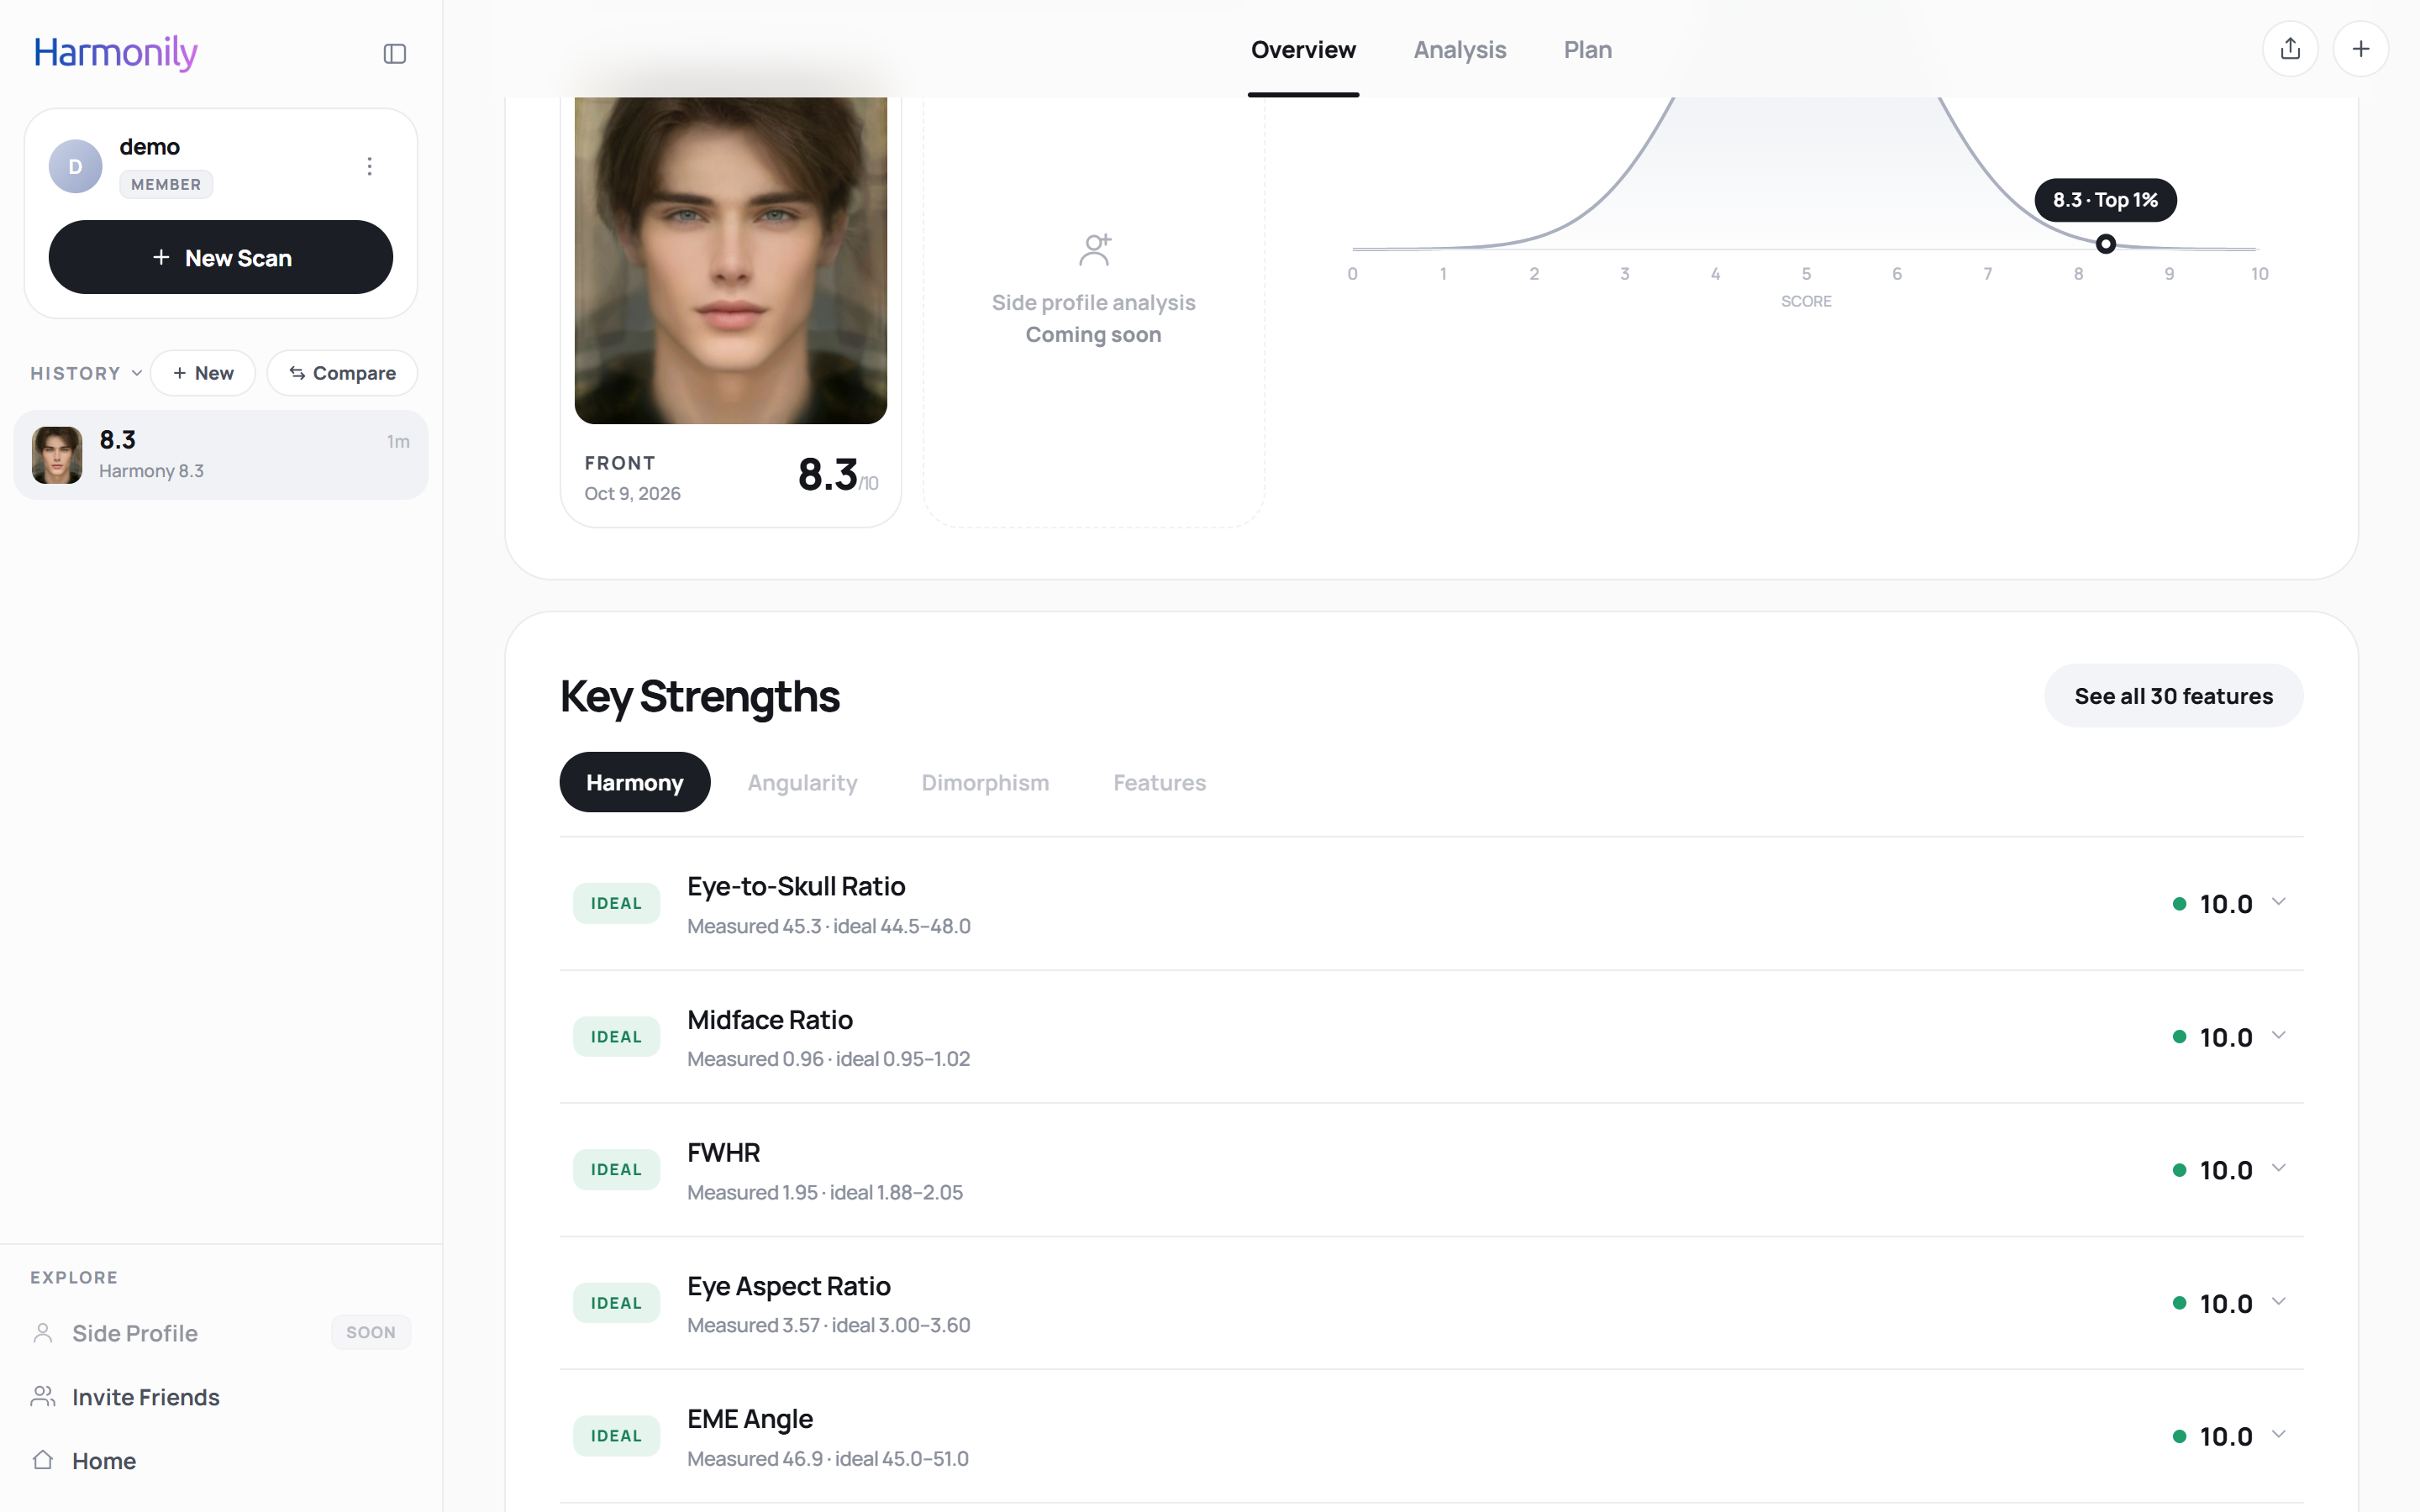
Task: Go to Home in sidebar
Action: tap(104, 1461)
